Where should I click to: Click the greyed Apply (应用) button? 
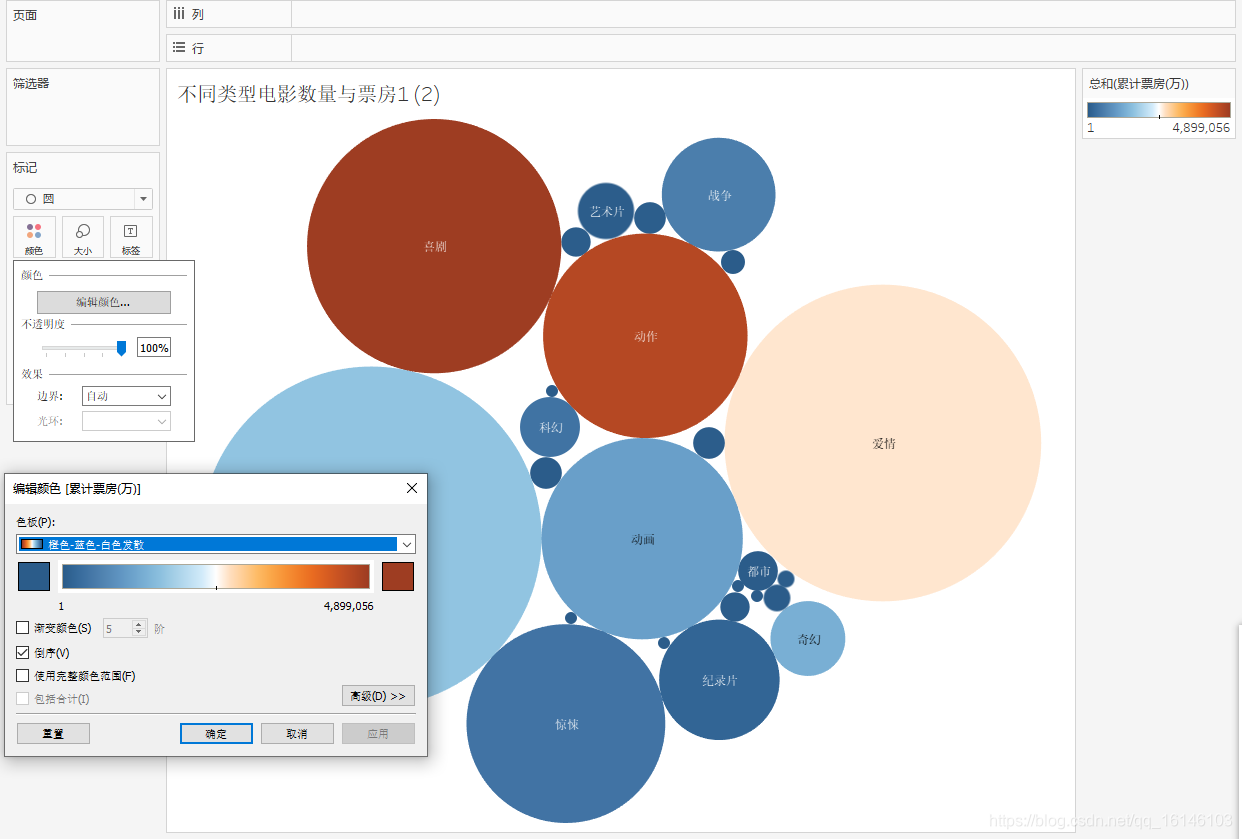(378, 734)
